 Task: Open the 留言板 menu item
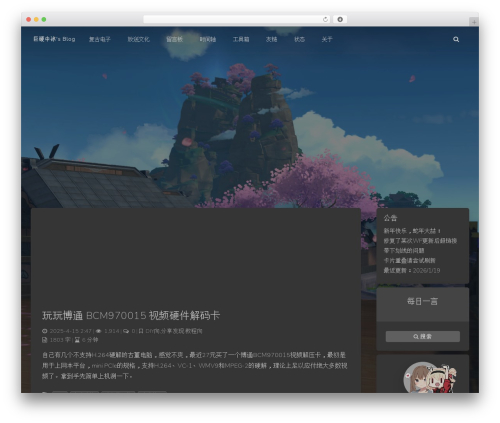(x=175, y=39)
